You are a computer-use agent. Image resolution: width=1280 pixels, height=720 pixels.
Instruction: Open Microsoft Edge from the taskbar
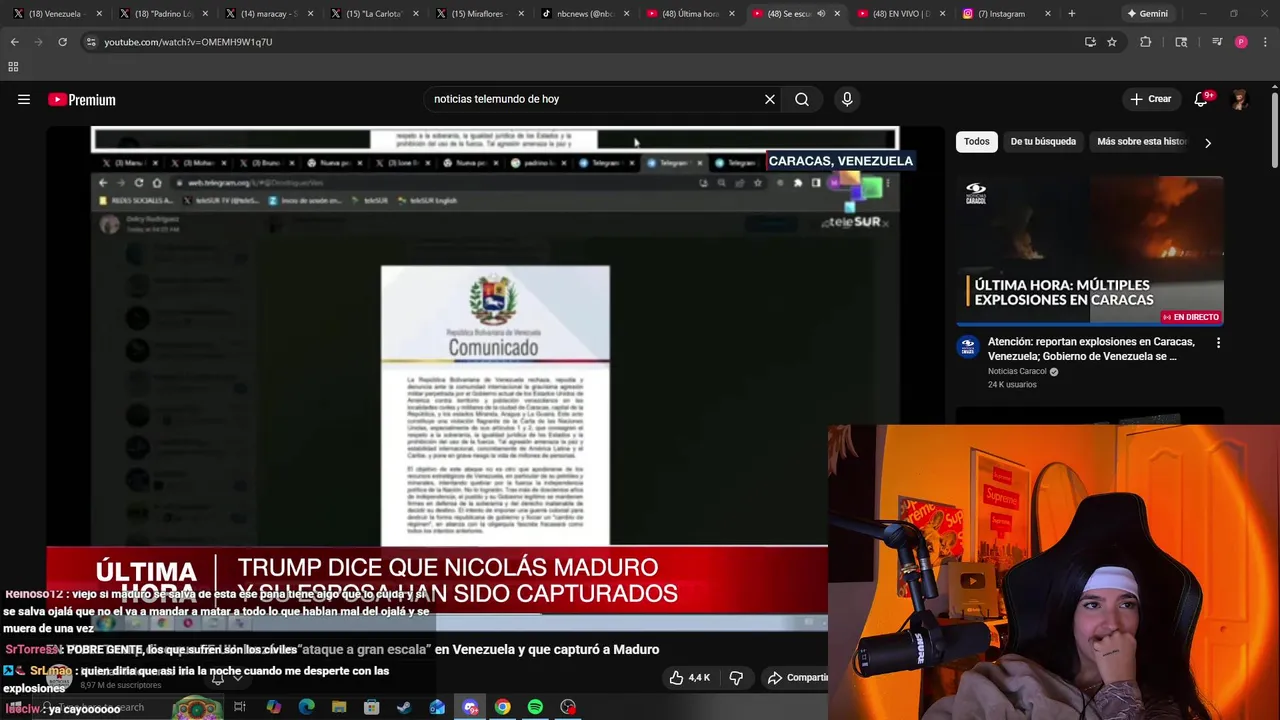tap(306, 707)
